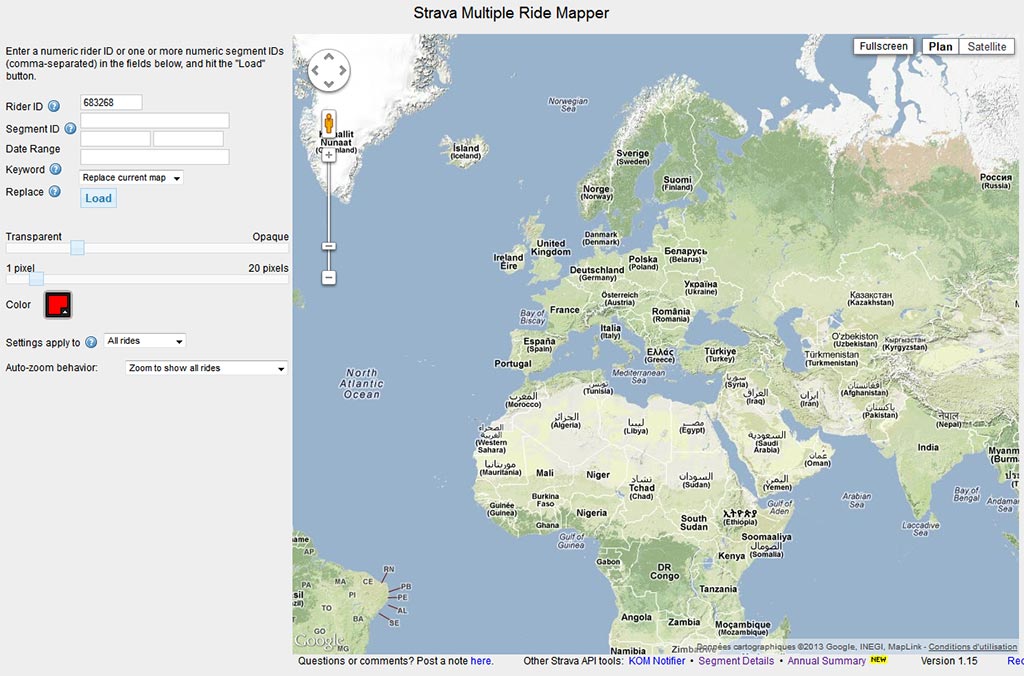Screen dimensions: 1024x676
Task: Focus the Keyword input field
Action: point(155,157)
